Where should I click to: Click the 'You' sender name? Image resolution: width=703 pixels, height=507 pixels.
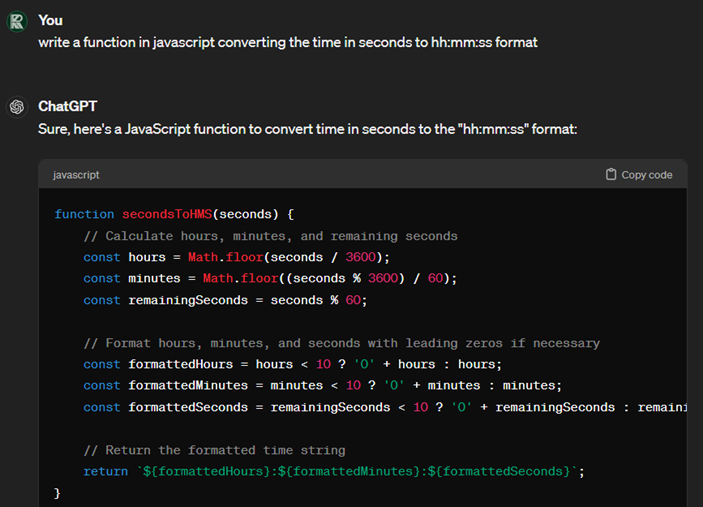click(x=50, y=20)
